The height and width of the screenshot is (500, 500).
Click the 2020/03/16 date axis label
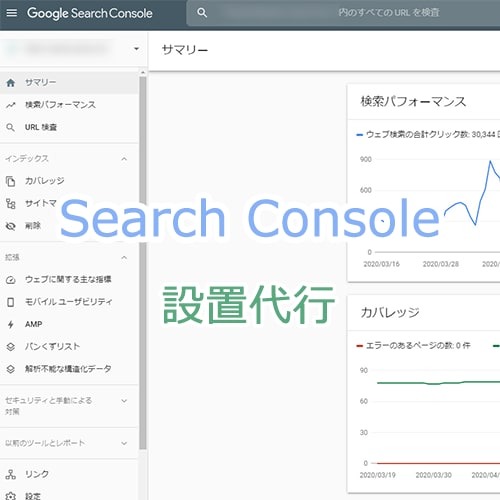381,264
